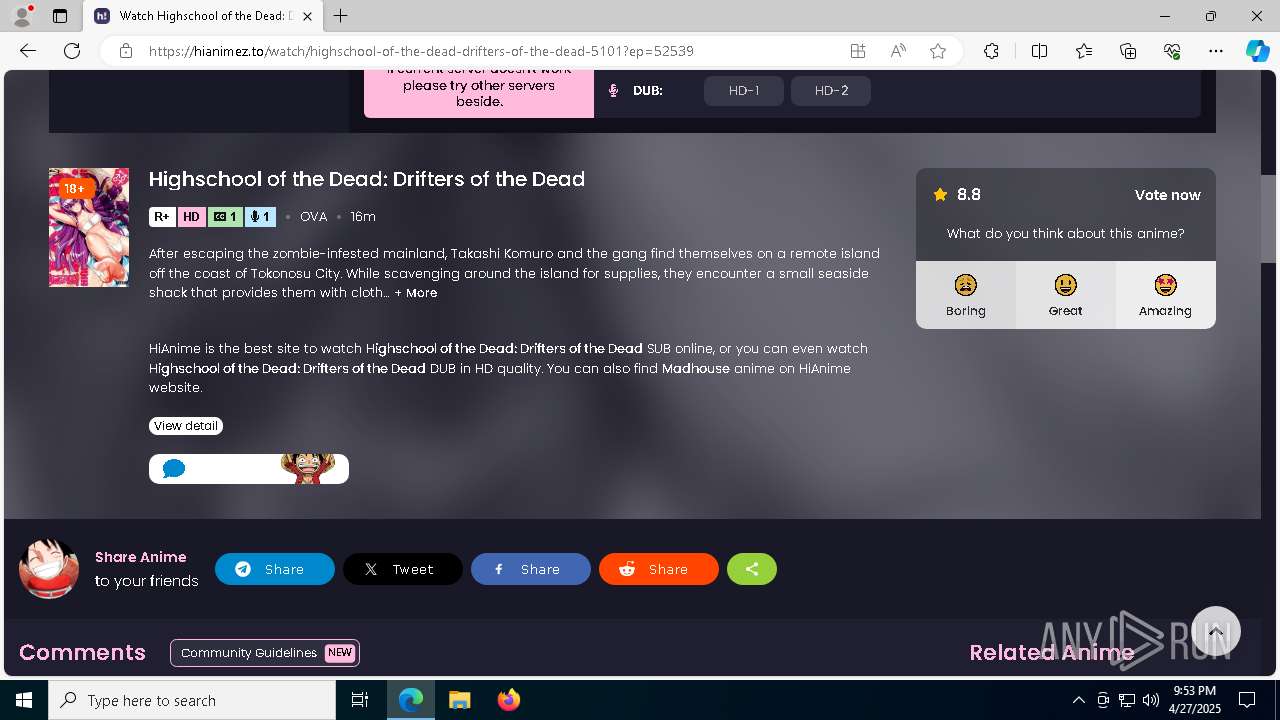The image size is (1280, 720).
Task: Click the scroll-to-top arrow button
Action: tap(1216, 631)
